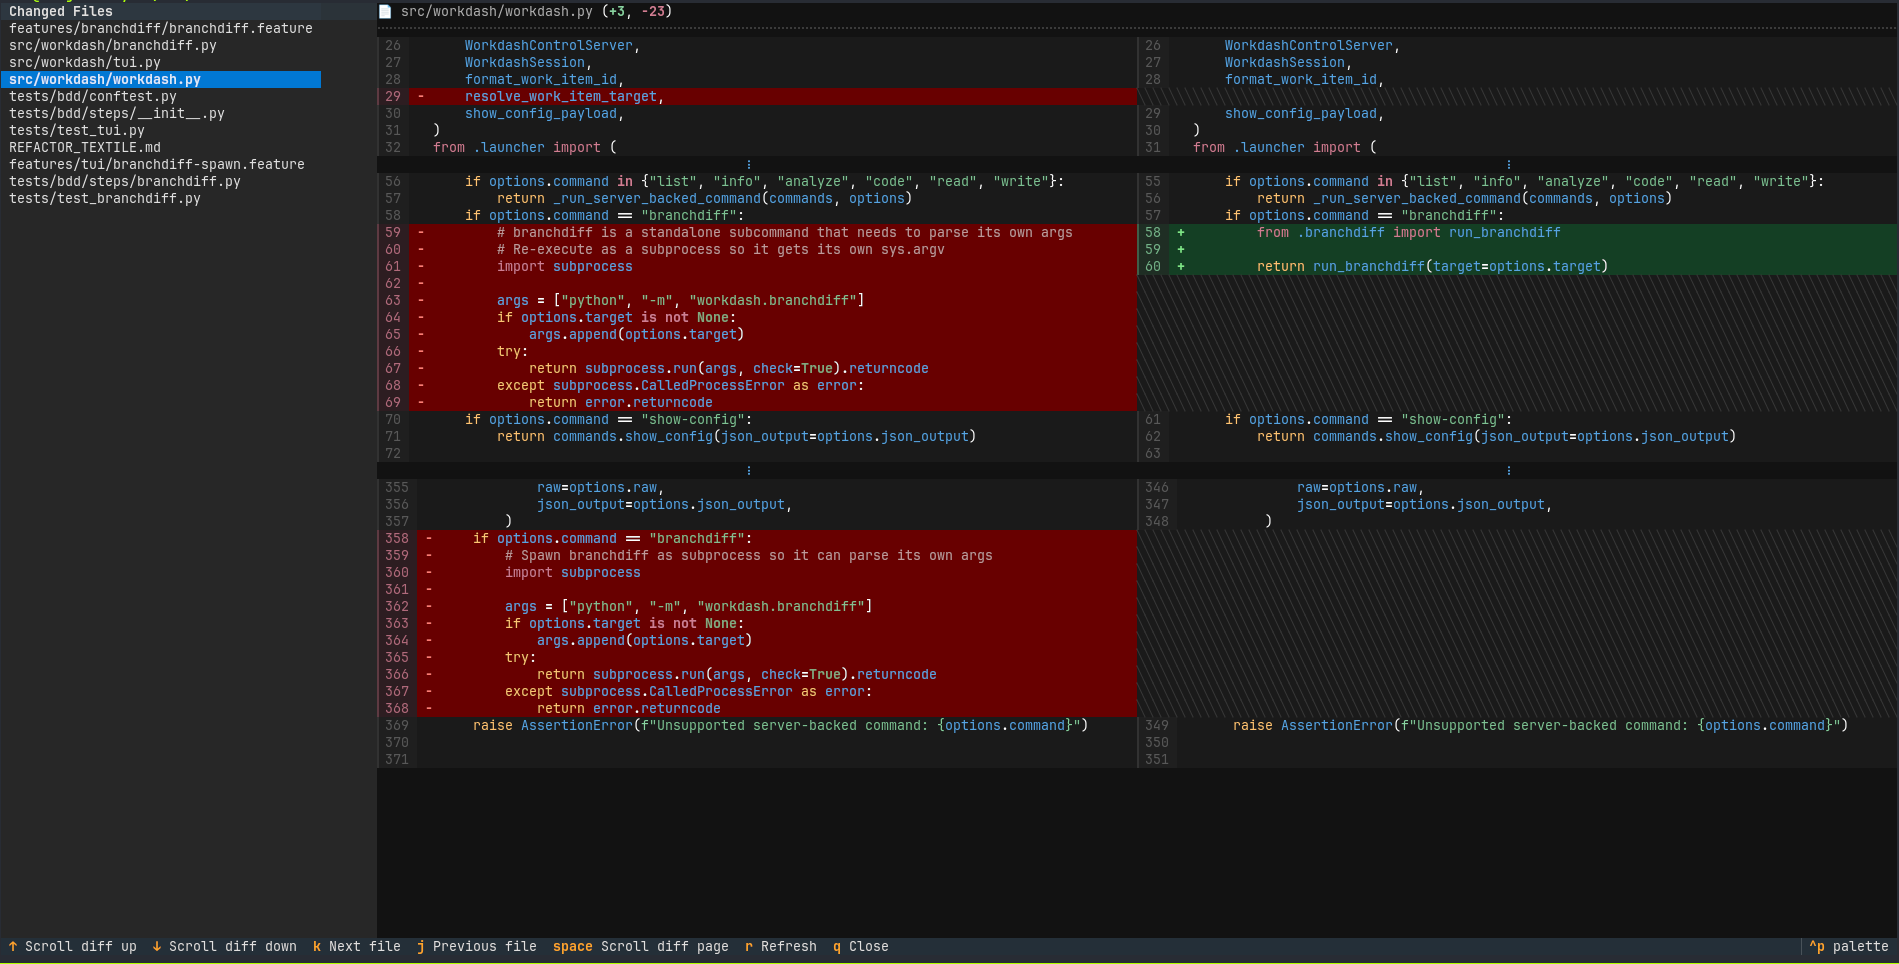The height and width of the screenshot is (964, 1899).
Task: Click removed line 69 return error.returncode
Action: (x=757, y=403)
